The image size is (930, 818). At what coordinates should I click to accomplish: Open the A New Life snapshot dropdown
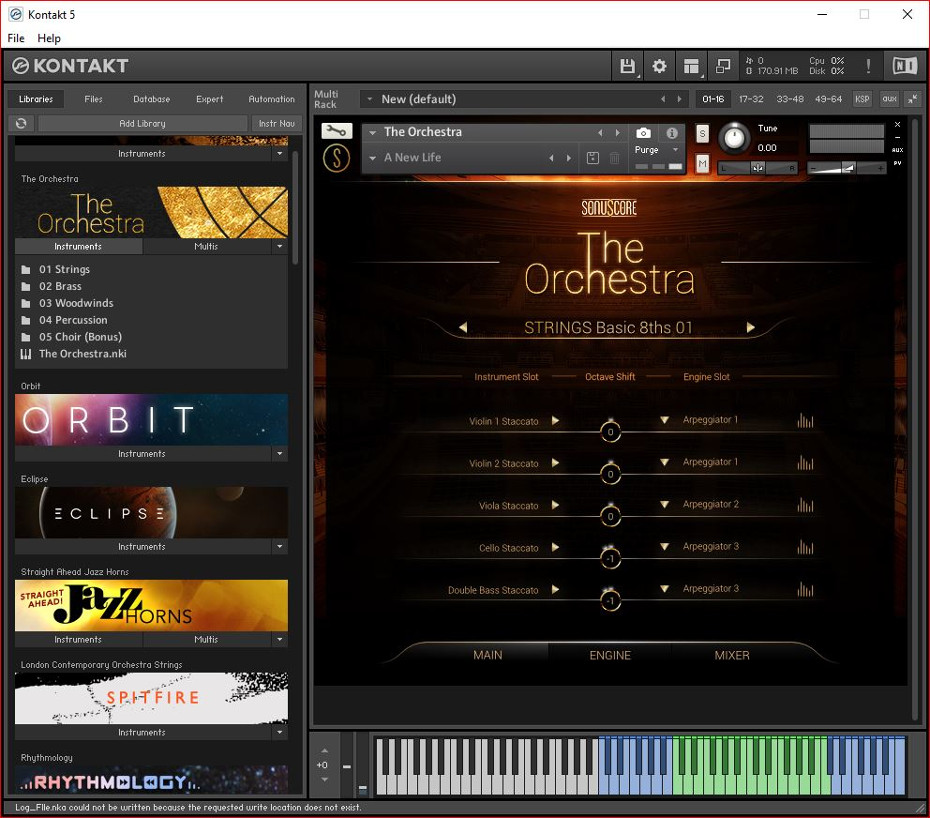click(372, 158)
